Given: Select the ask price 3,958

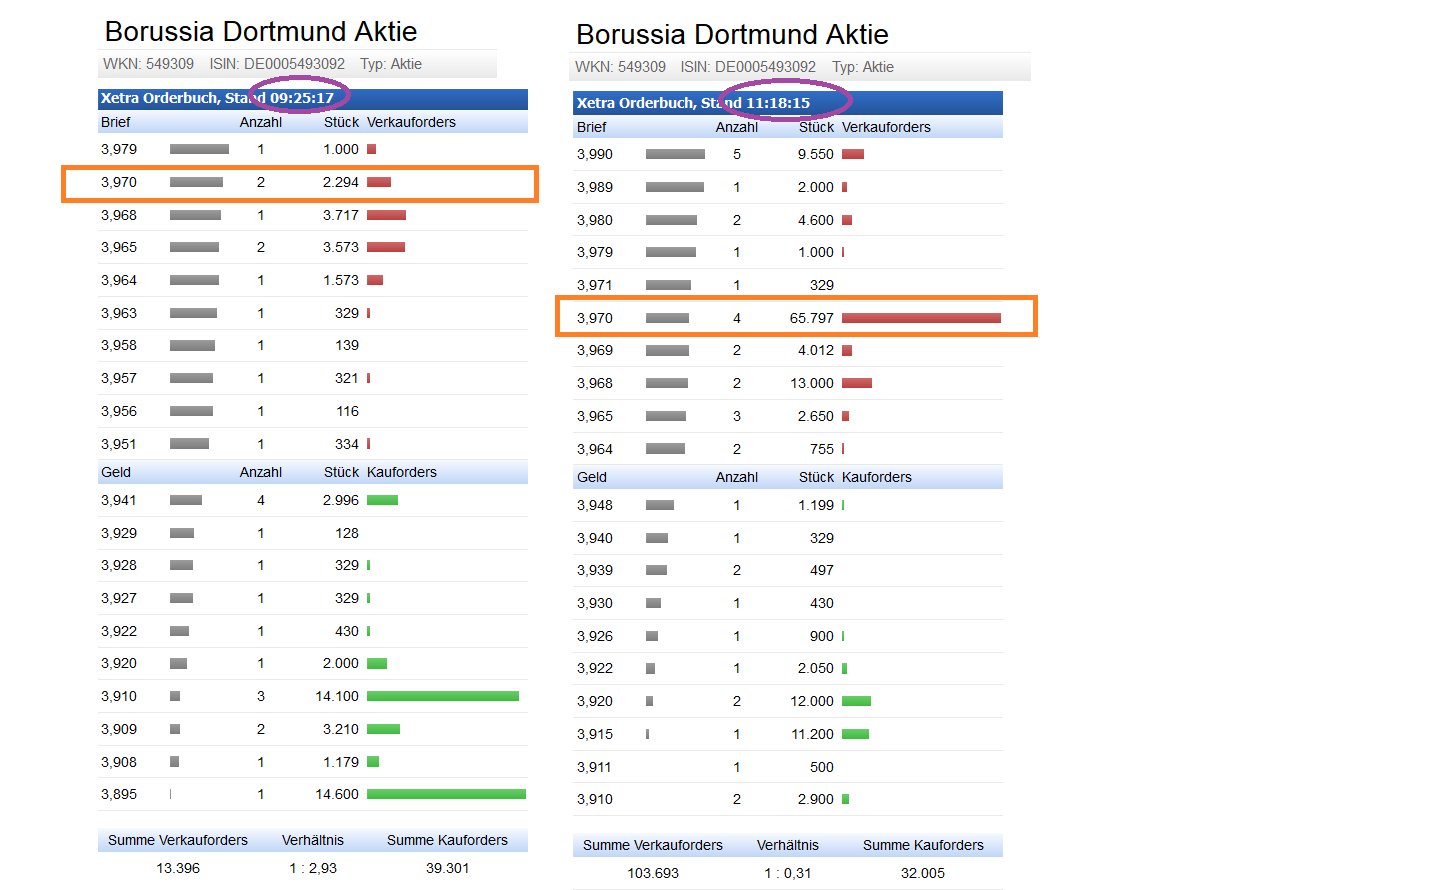Looking at the screenshot, I should [119, 345].
